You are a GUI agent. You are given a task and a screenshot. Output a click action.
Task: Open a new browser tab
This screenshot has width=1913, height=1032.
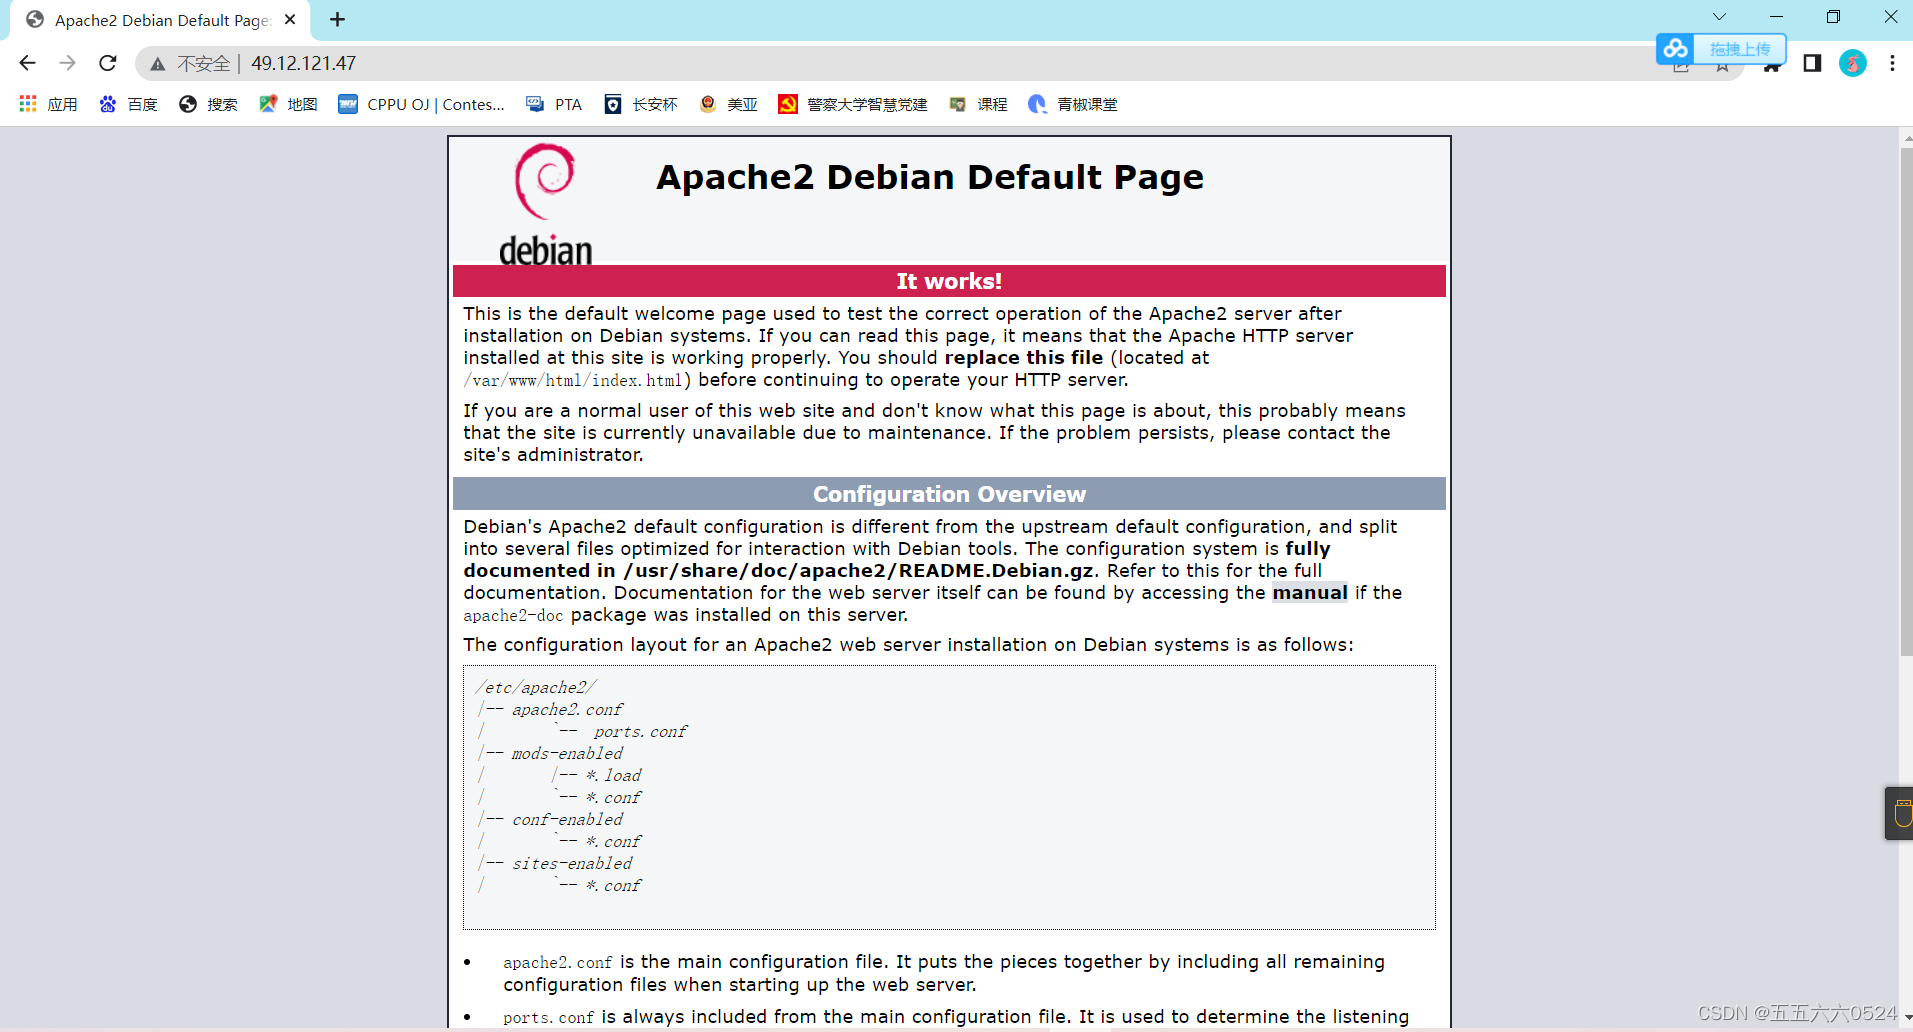click(x=338, y=19)
